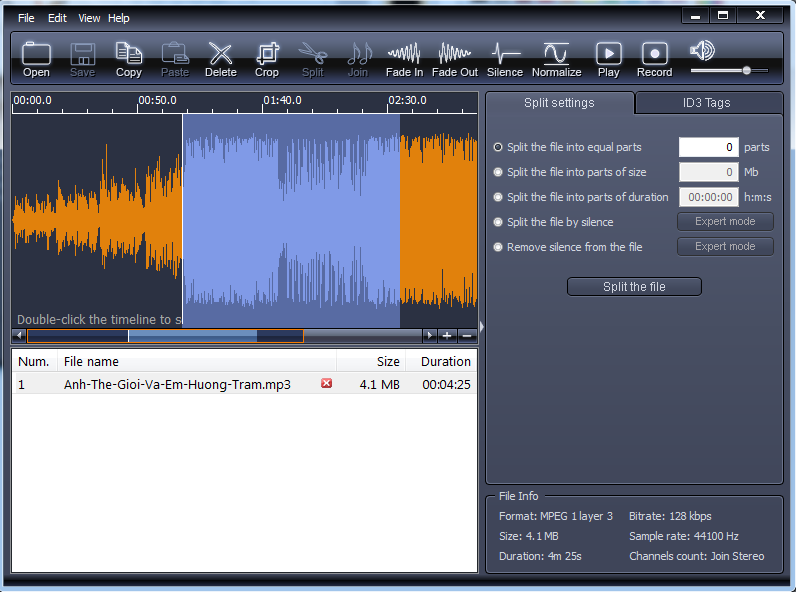Viewport: 796px width, 592px height.
Task: Click the Open folder icon
Action: [36, 59]
